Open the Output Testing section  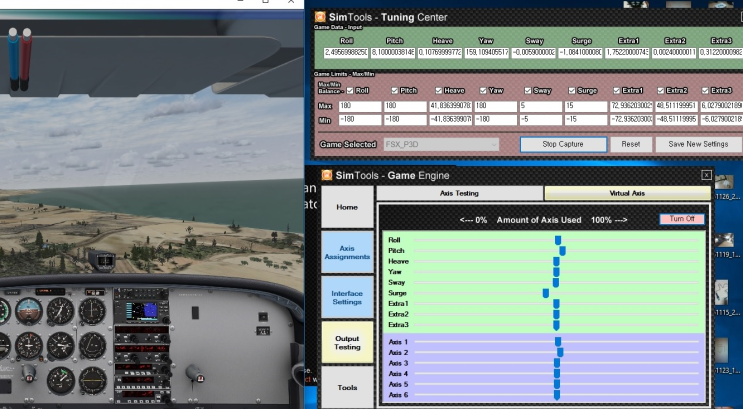(x=347, y=343)
